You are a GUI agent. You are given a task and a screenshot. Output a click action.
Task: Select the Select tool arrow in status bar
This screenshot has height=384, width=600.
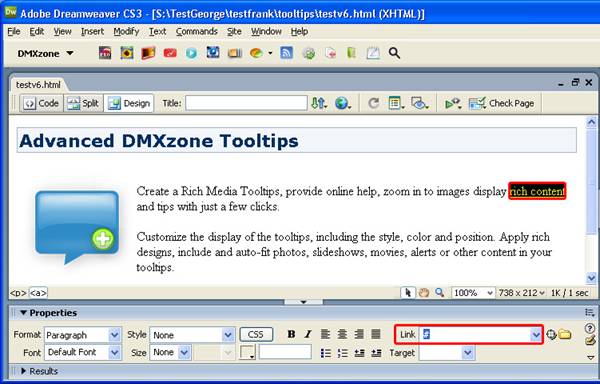coord(408,293)
